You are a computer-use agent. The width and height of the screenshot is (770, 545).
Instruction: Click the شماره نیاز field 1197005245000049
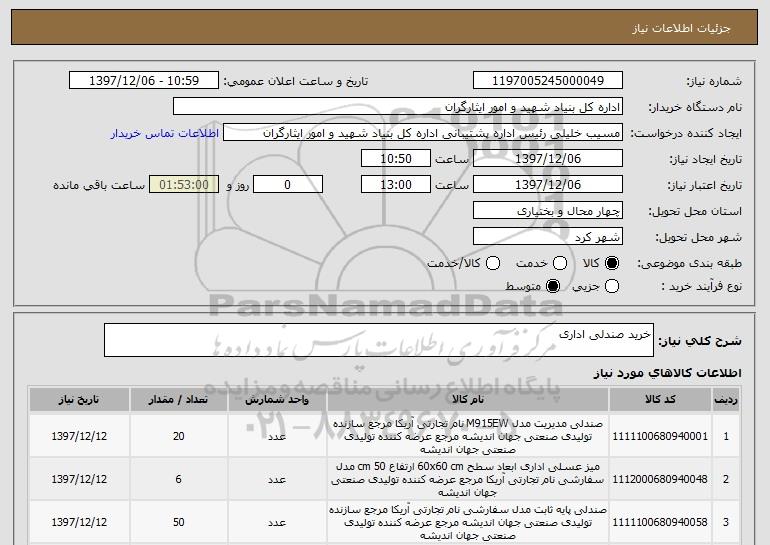click(548, 81)
